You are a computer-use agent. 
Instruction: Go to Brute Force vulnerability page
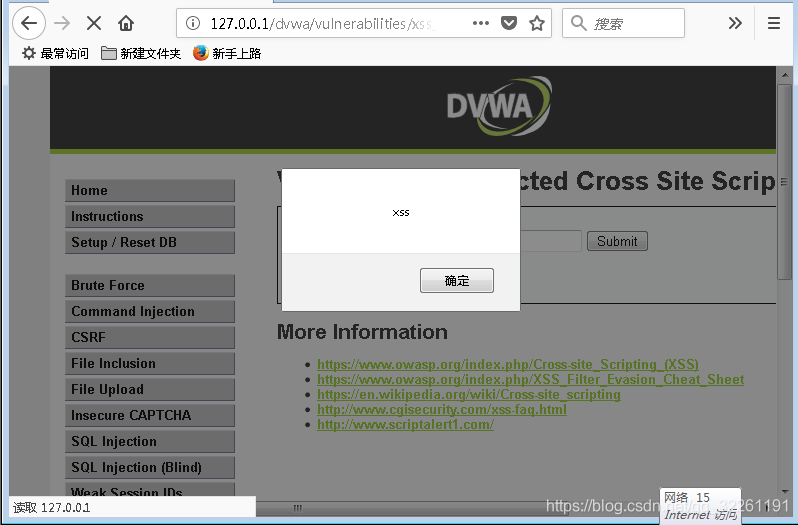coord(150,285)
